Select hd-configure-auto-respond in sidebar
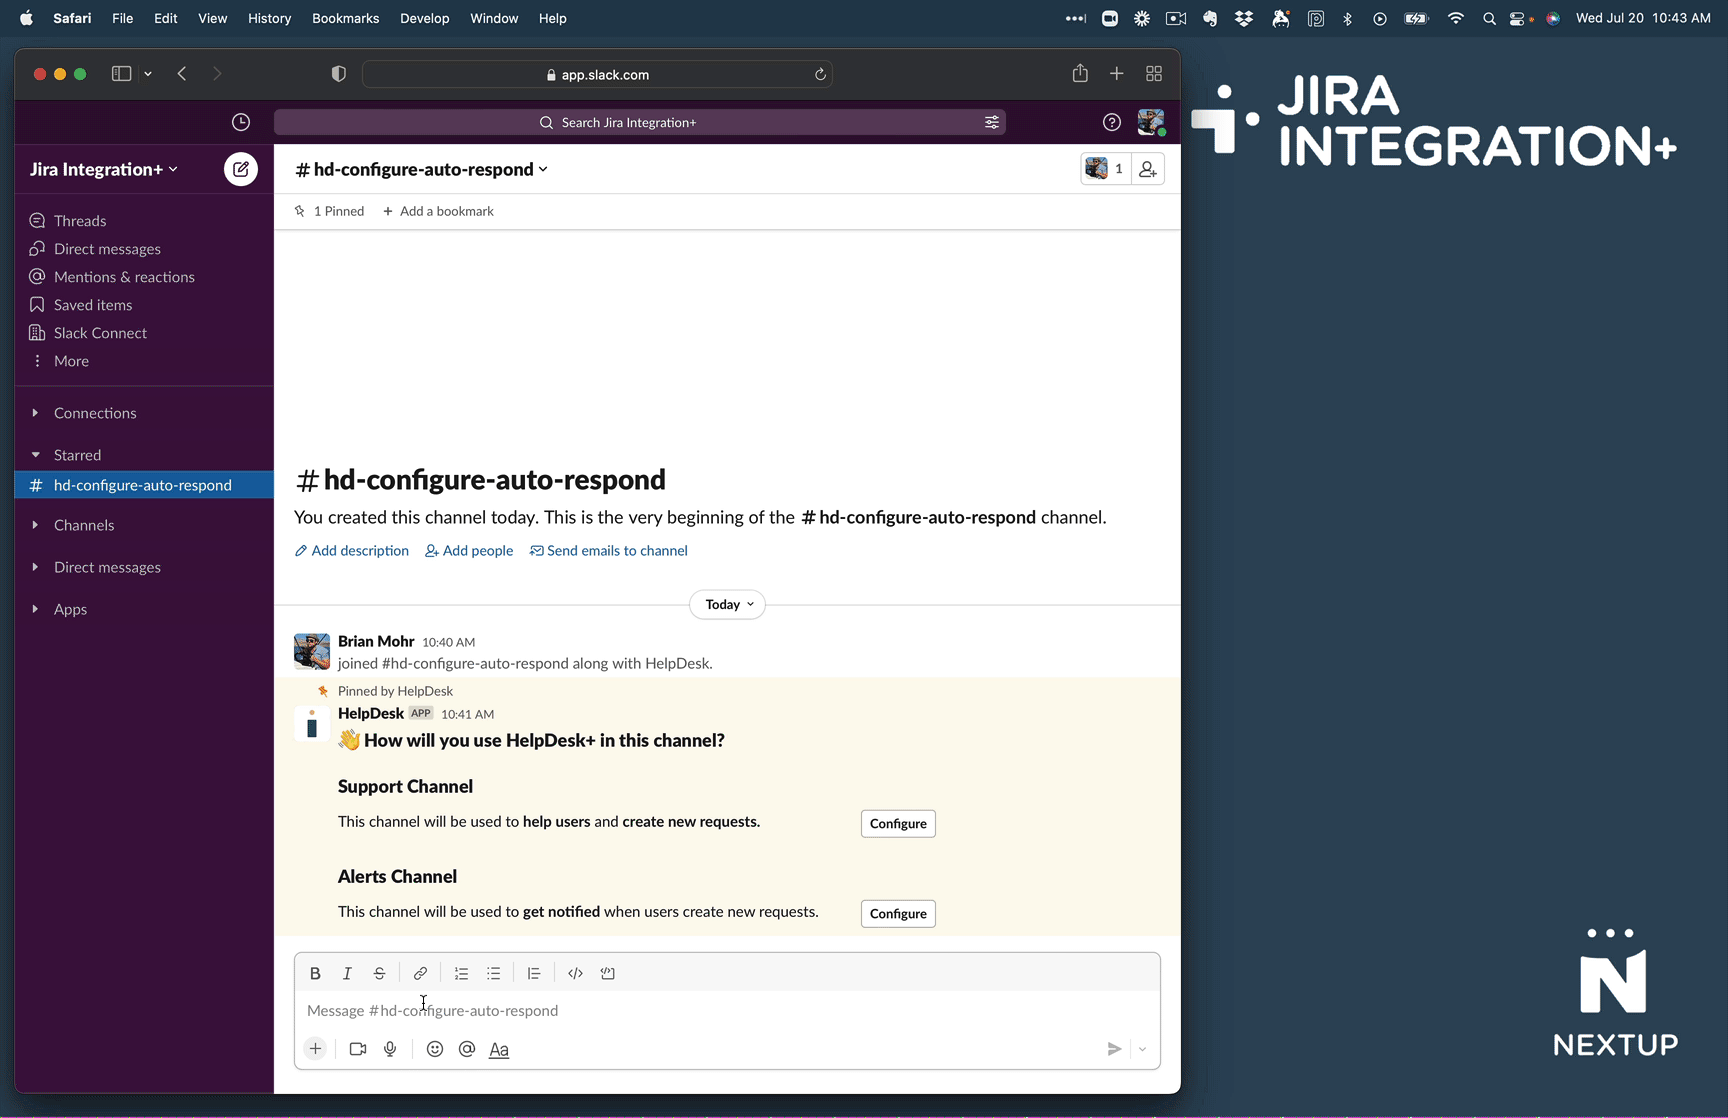The width and height of the screenshot is (1728, 1118). click(144, 485)
